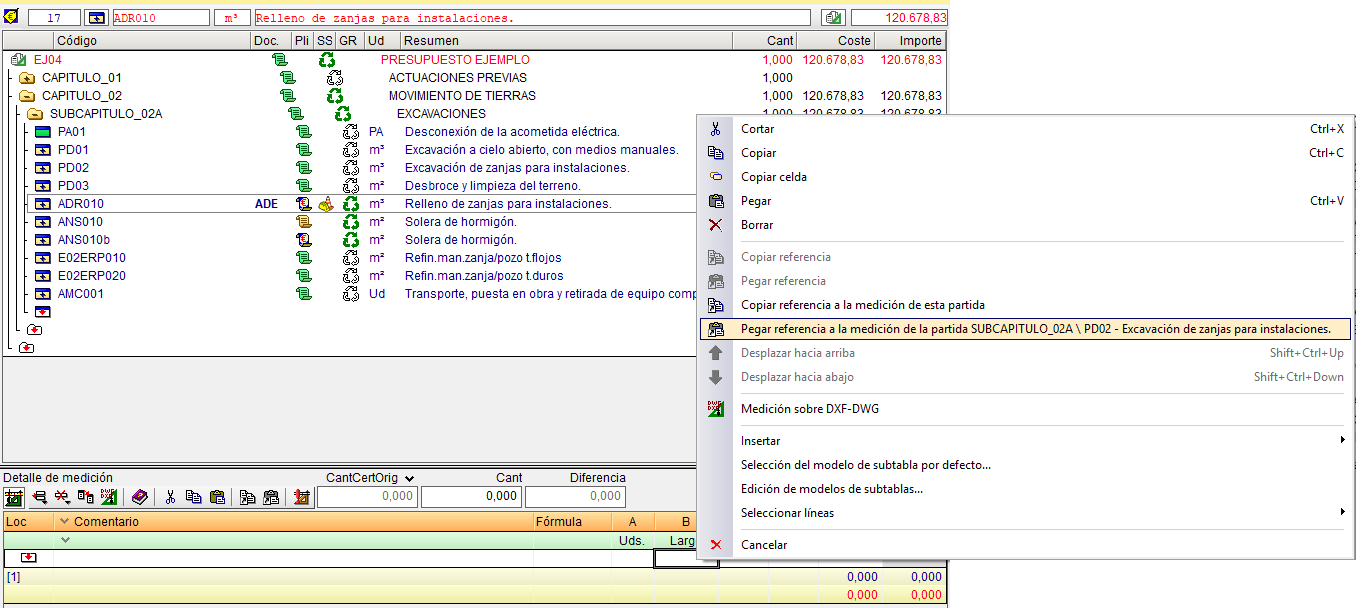Click the insert line icon in measurement toolbar

(x=40, y=497)
